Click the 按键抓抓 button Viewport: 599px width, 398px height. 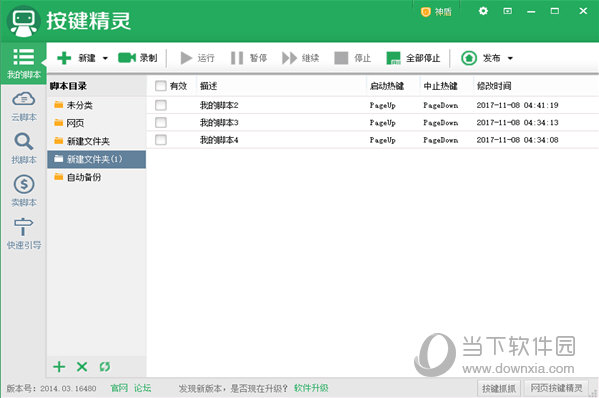point(499,388)
